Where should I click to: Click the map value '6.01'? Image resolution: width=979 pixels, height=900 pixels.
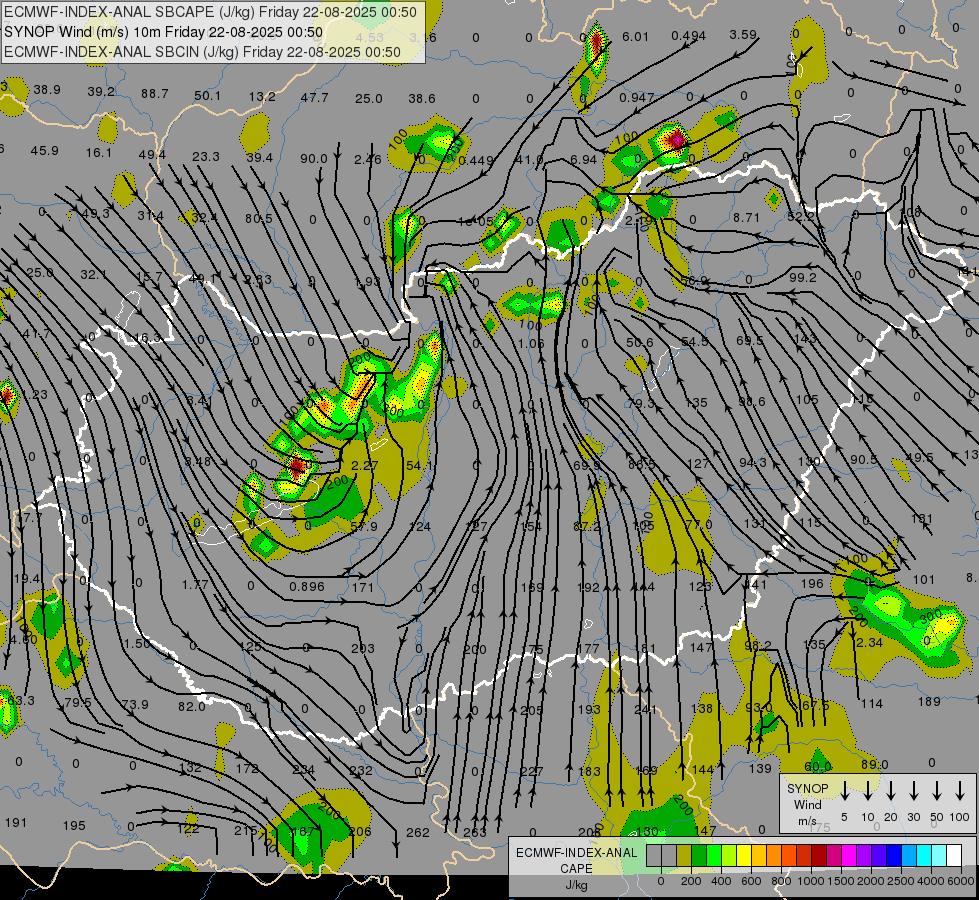(636, 36)
